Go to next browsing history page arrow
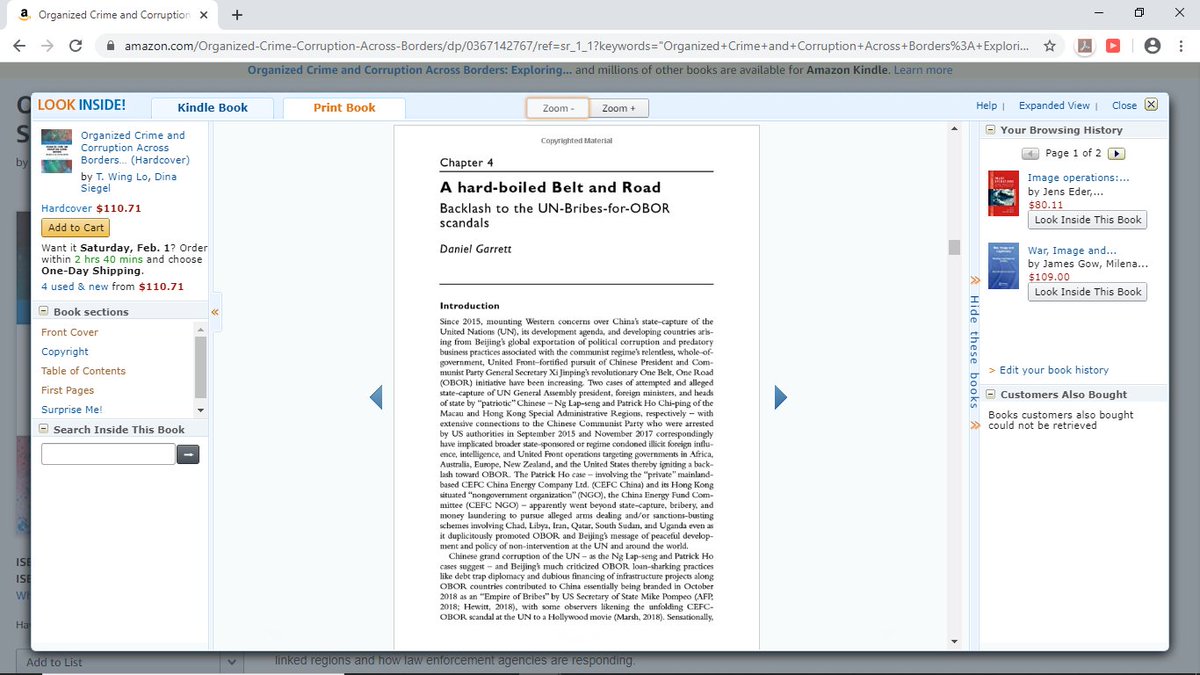Viewport: 1200px width, 675px height. 1118,153
